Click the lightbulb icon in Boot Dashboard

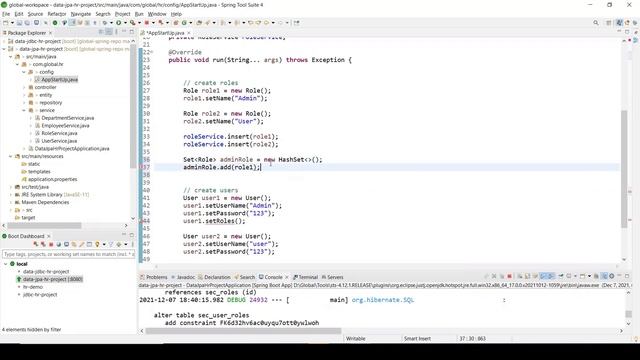[x=97, y=244]
